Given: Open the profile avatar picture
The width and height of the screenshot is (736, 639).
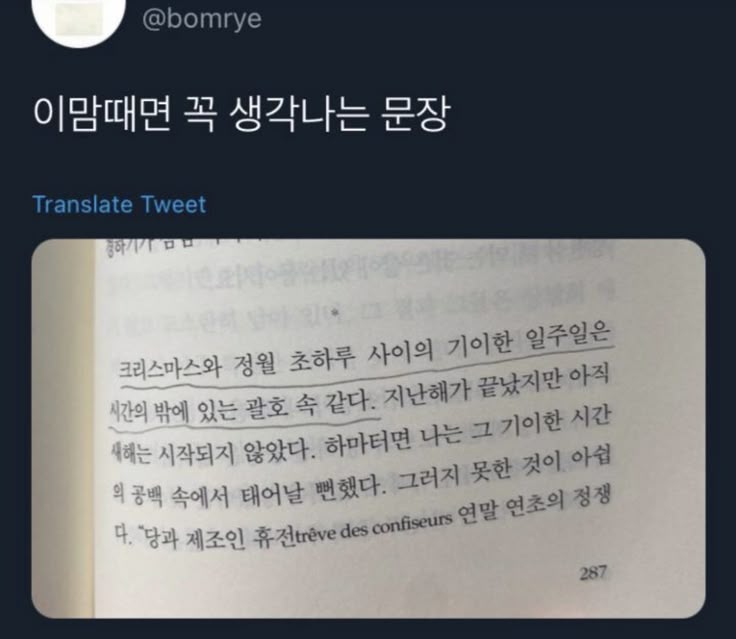Looking at the screenshot, I should point(79,19).
